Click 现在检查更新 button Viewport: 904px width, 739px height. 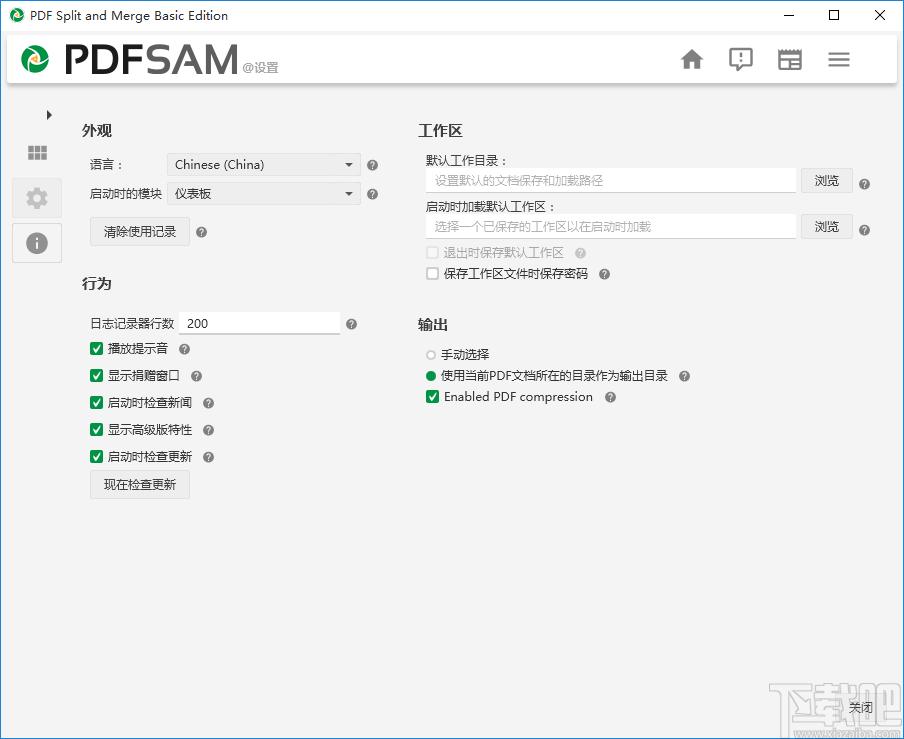point(140,485)
